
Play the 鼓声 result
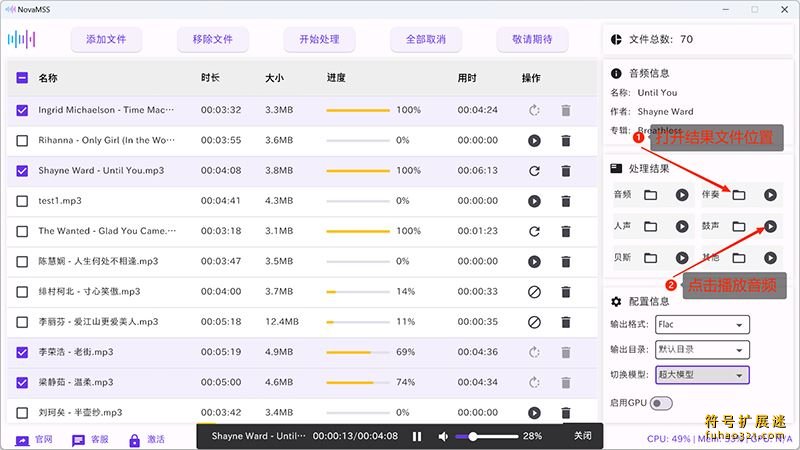coord(770,227)
